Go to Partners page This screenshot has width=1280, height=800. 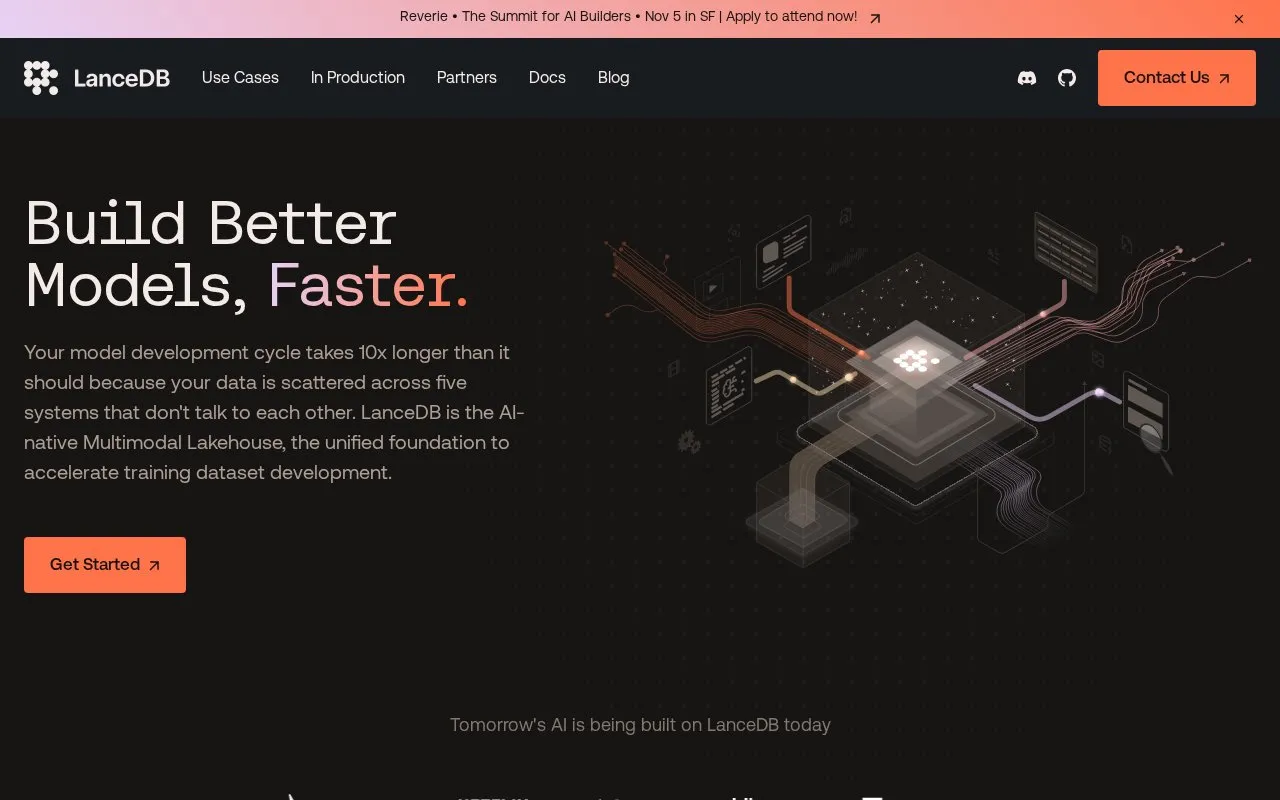pyautogui.click(x=467, y=77)
